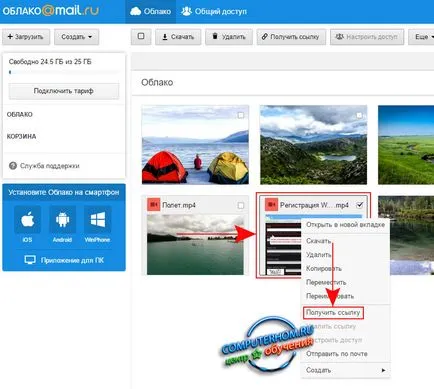
Task: Expand the Еще dropdown
Action: pos(422,37)
